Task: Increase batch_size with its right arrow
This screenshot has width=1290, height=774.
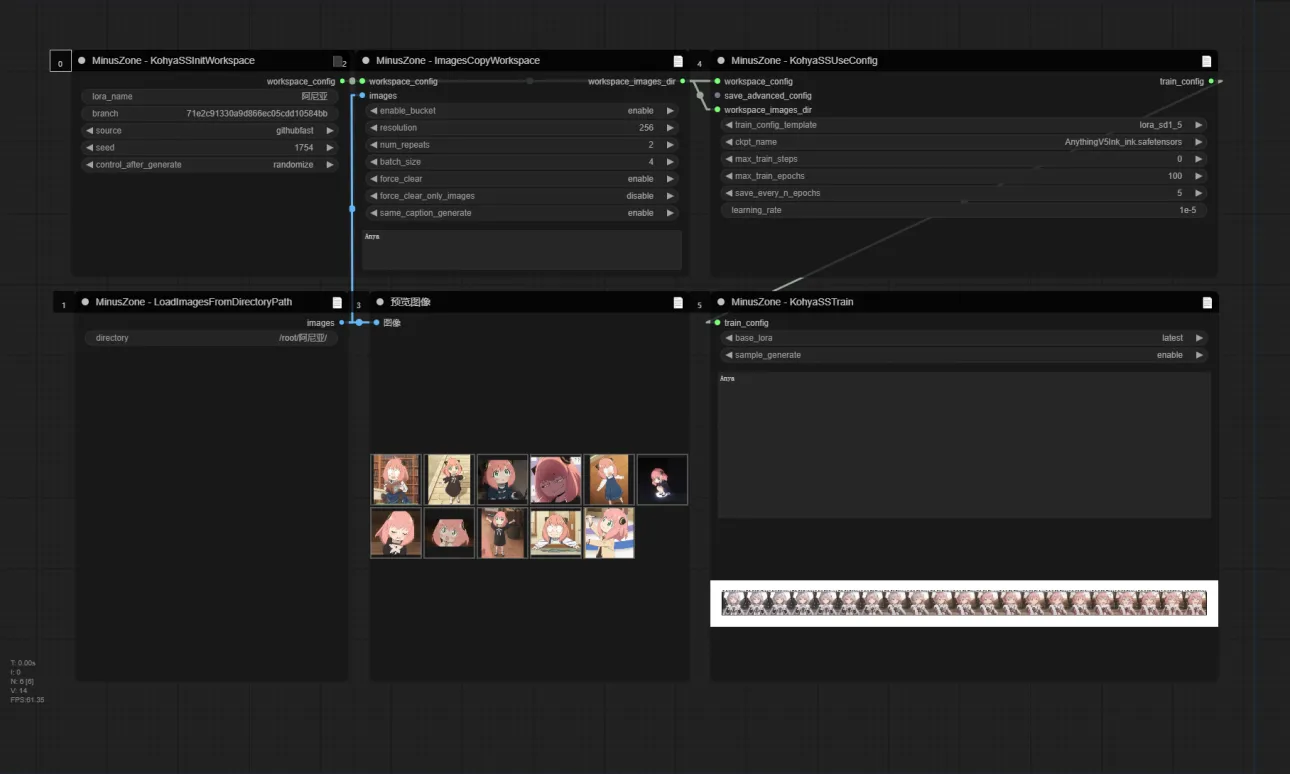Action: [x=670, y=162]
